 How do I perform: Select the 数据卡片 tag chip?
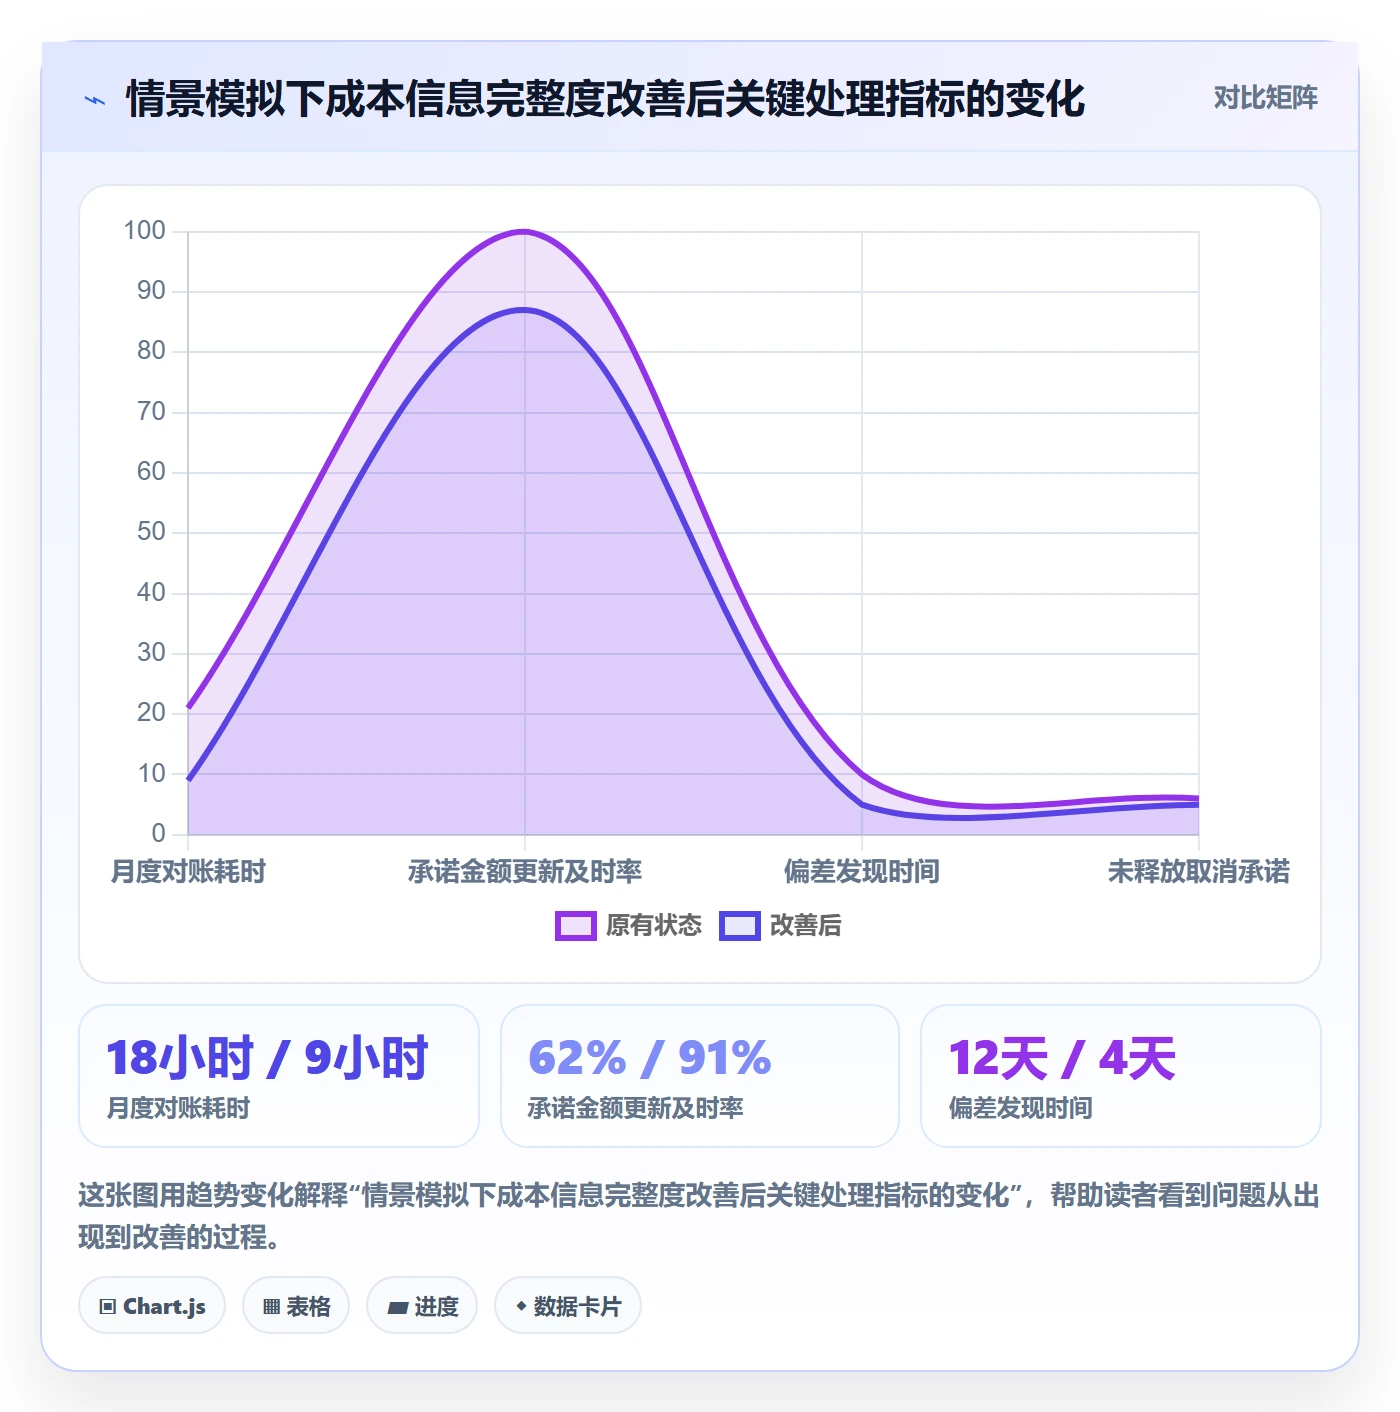(x=568, y=1306)
